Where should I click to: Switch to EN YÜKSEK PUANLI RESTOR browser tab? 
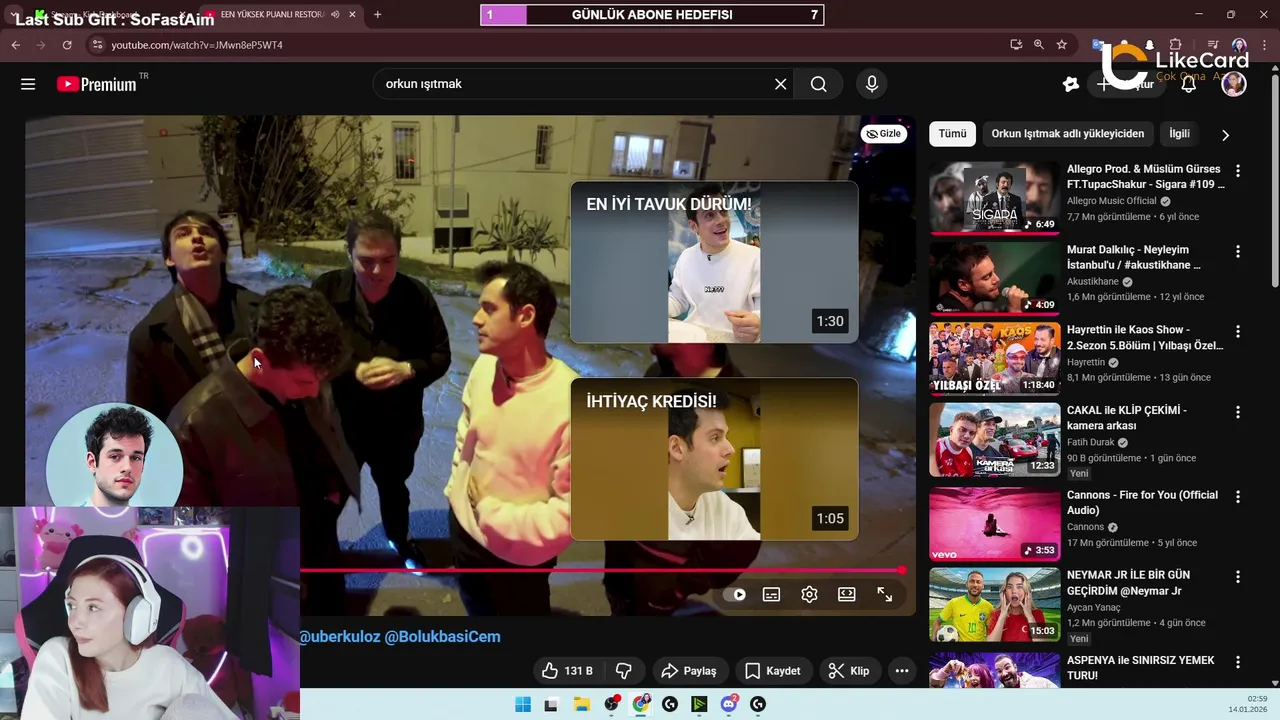point(272,15)
